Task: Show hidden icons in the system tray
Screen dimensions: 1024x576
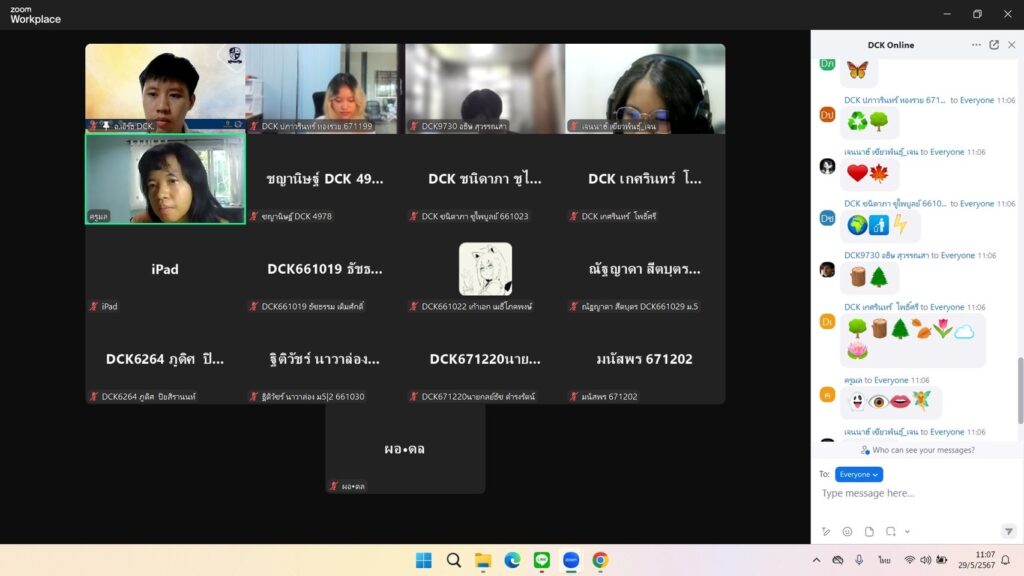Action: click(x=816, y=560)
